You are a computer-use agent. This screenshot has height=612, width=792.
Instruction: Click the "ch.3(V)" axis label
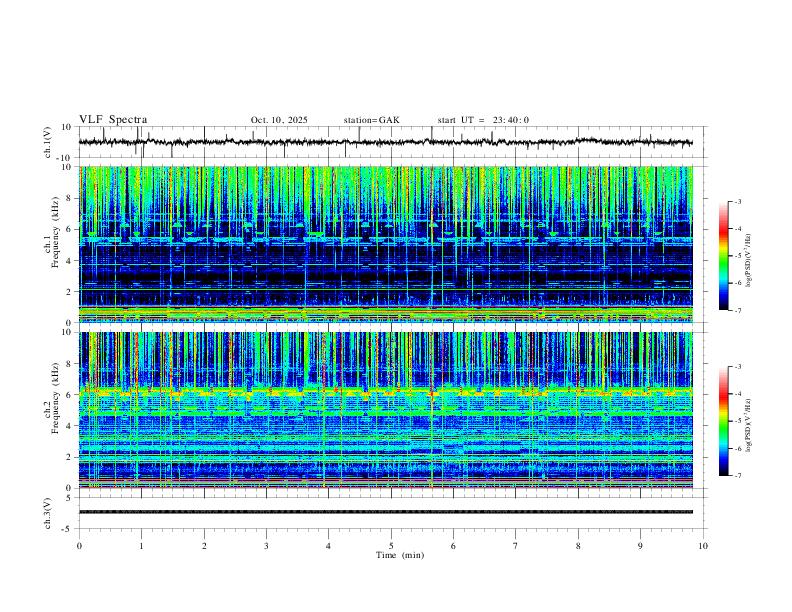click(x=47, y=513)
